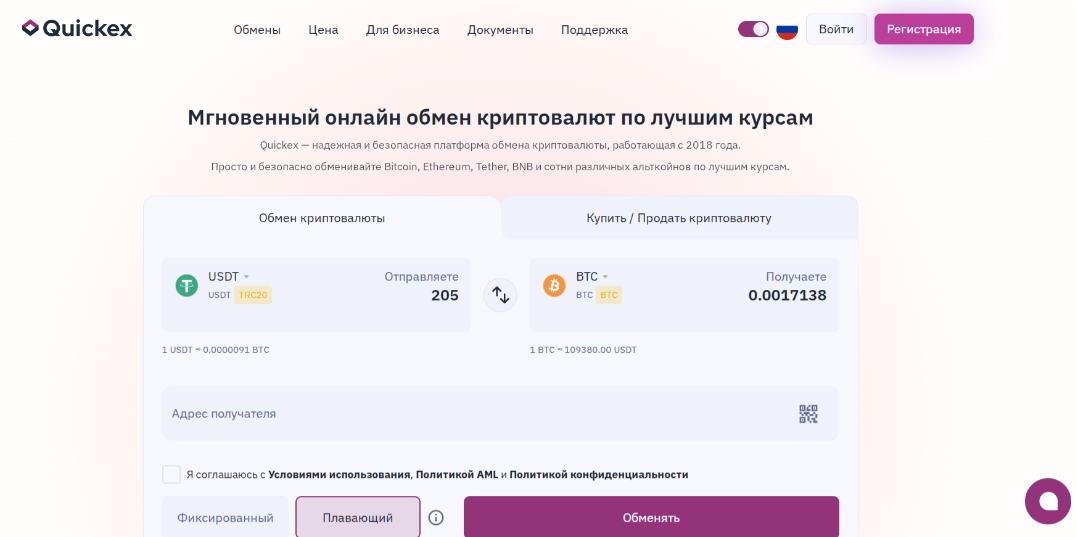Select the Фиксированный rate option
The height and width of the screenshot is (537, 1076).
[x=225, y=517]
